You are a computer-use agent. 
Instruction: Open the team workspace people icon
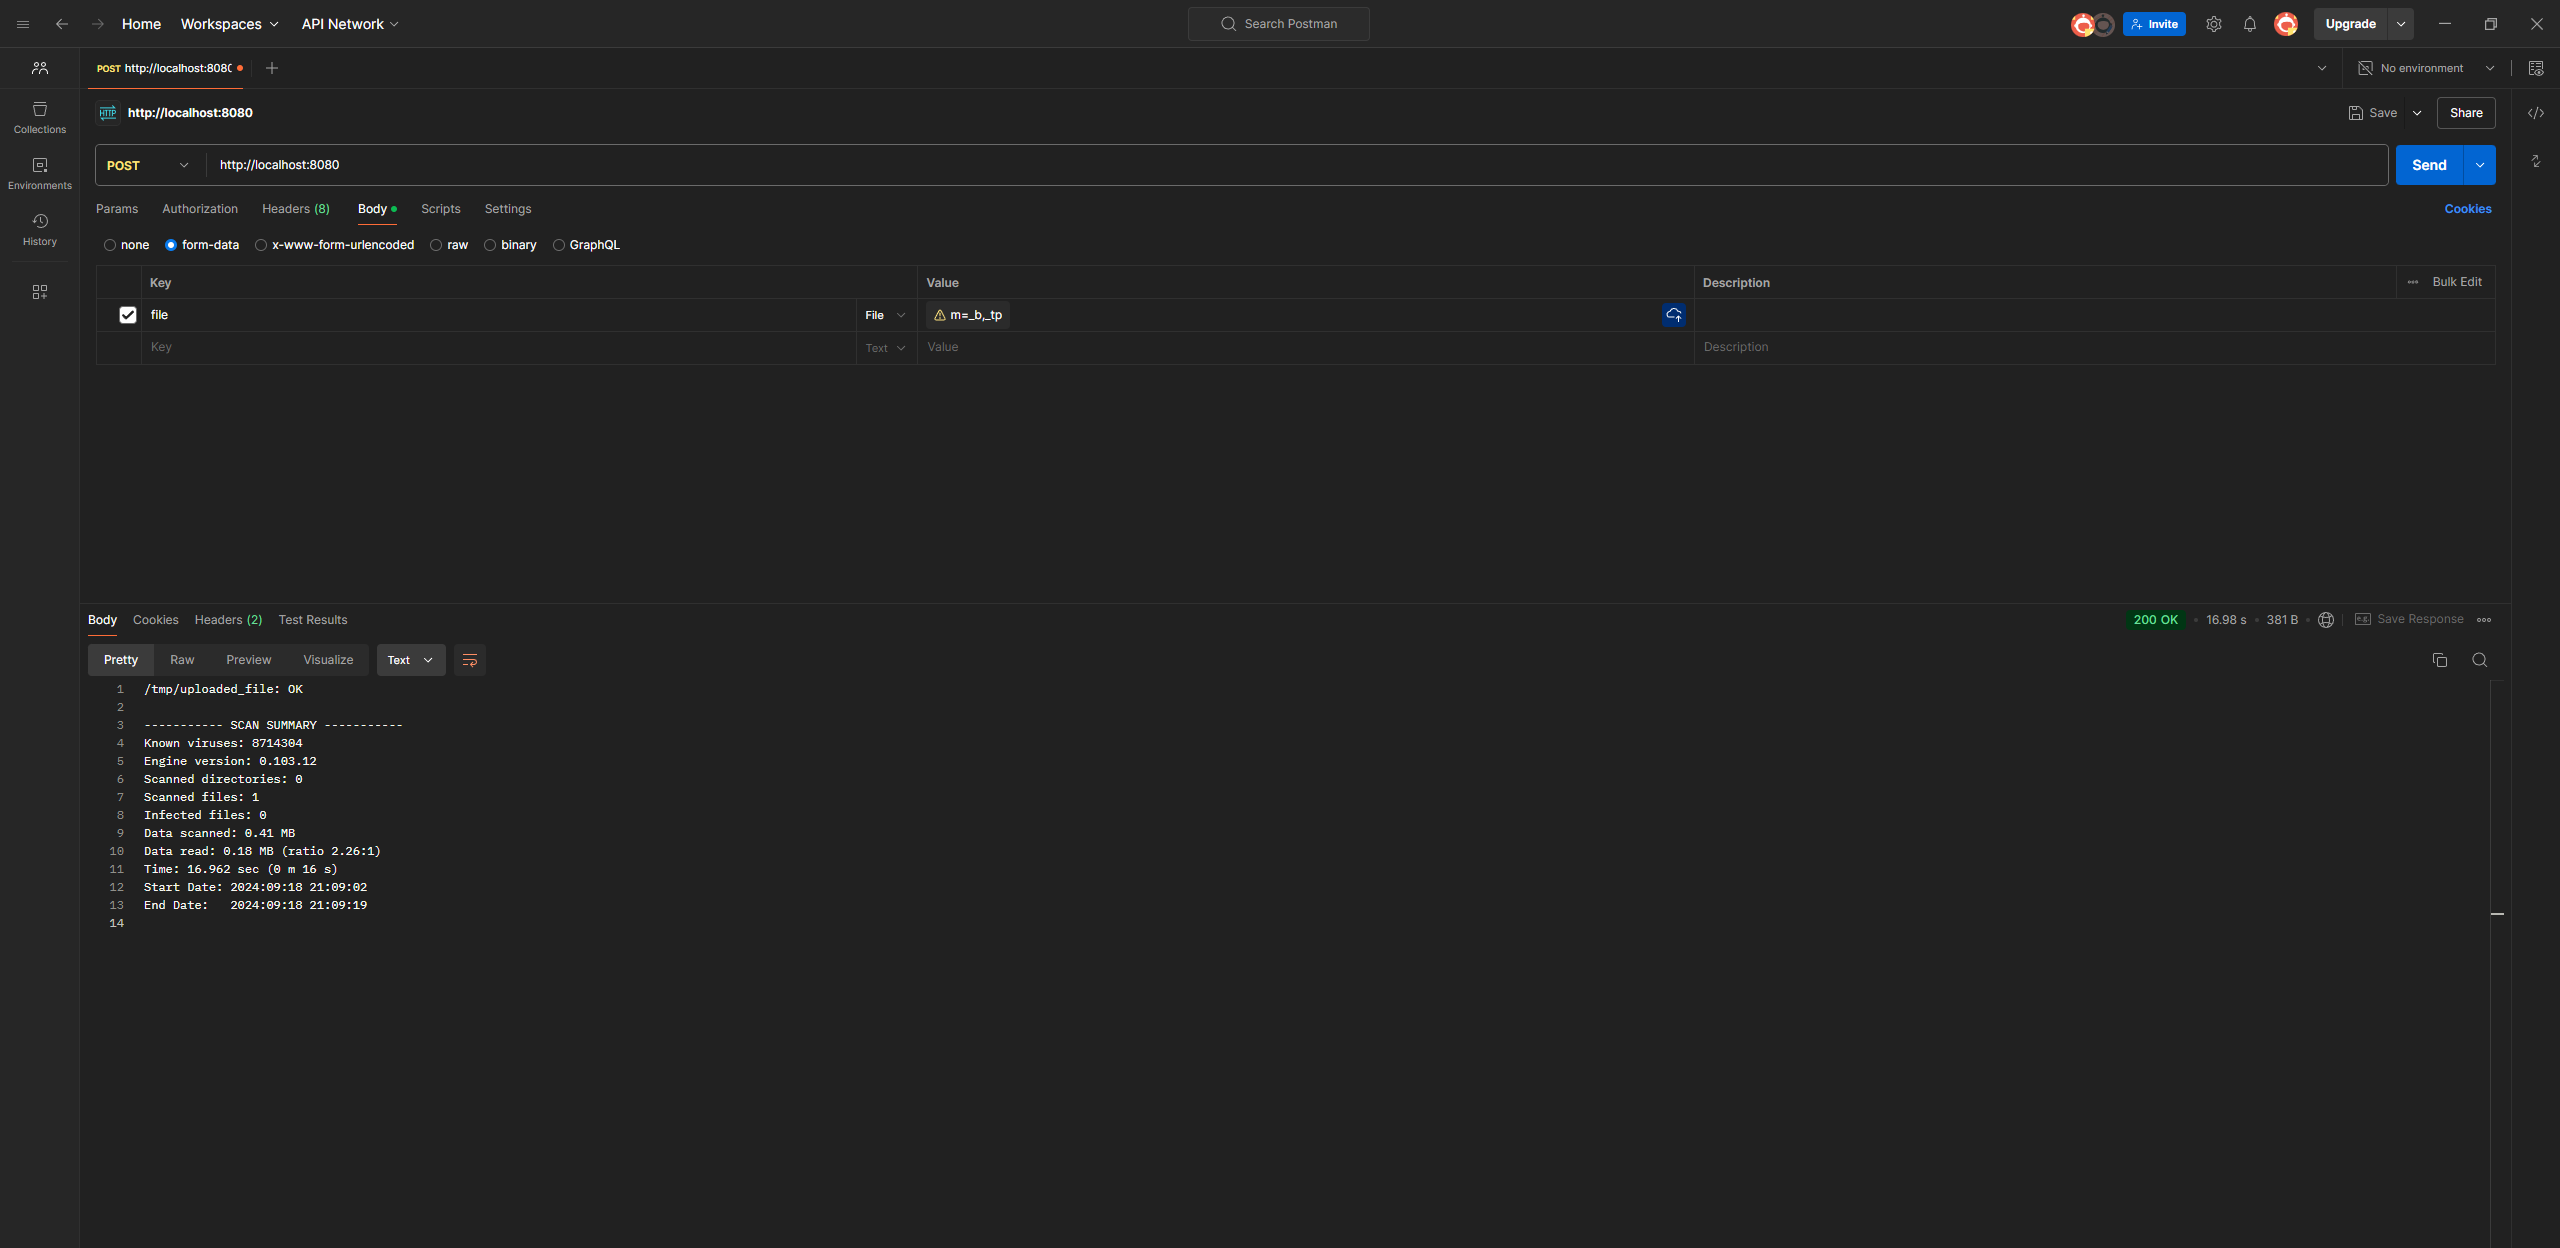(40, 68)
